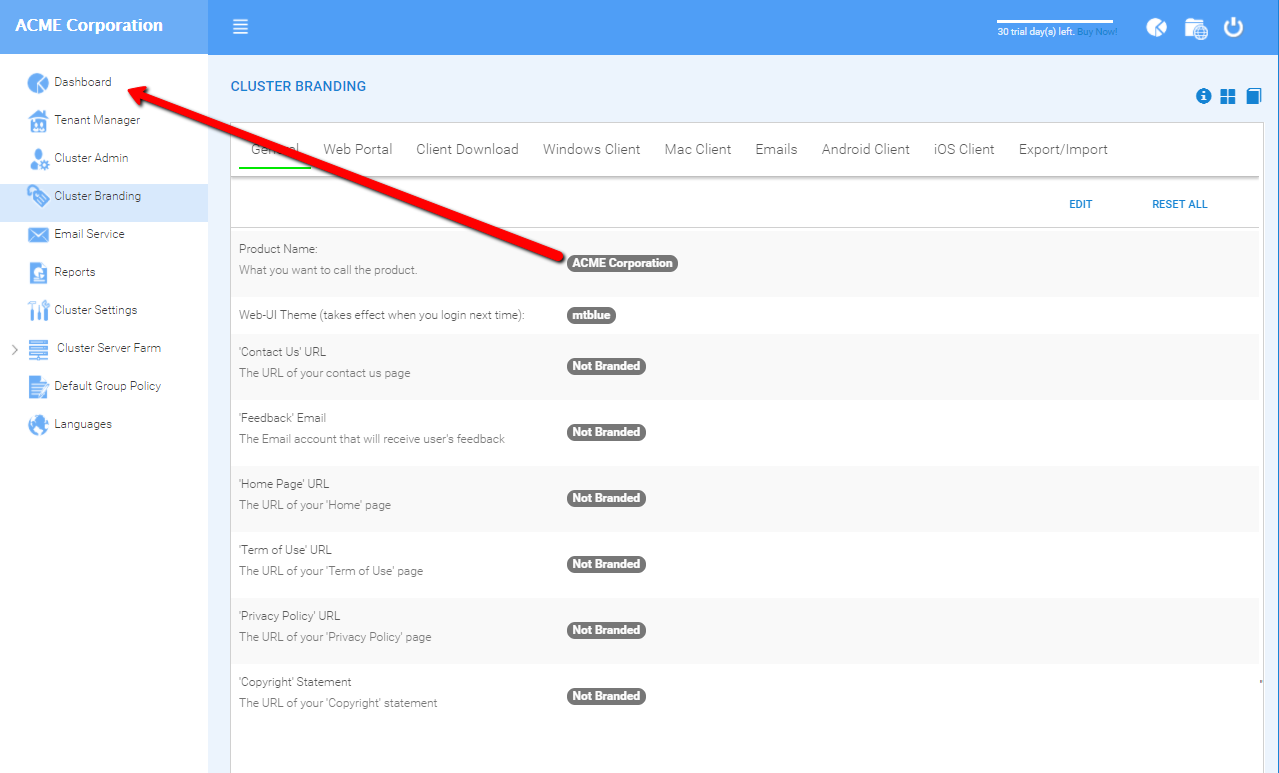The height and width of the screenshot is (773, 1279).
Task: Click the ACME Corporation product name badge
Action: pos(622,263)
